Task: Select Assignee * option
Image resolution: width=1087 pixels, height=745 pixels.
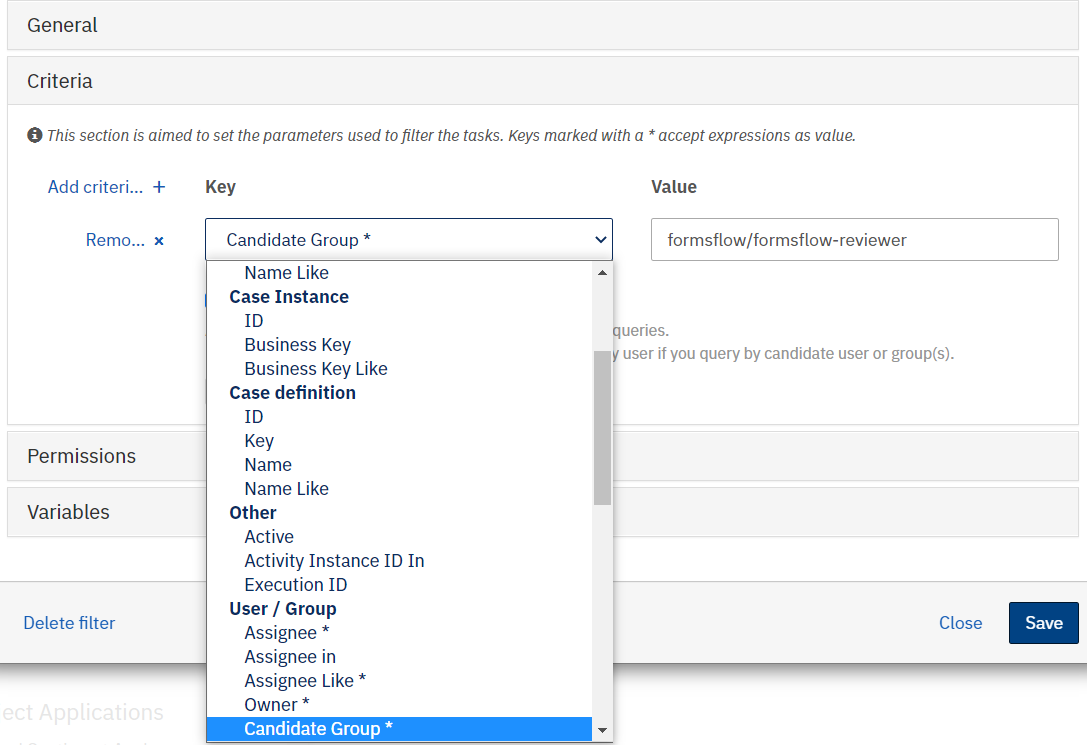Action: (399, 633)
